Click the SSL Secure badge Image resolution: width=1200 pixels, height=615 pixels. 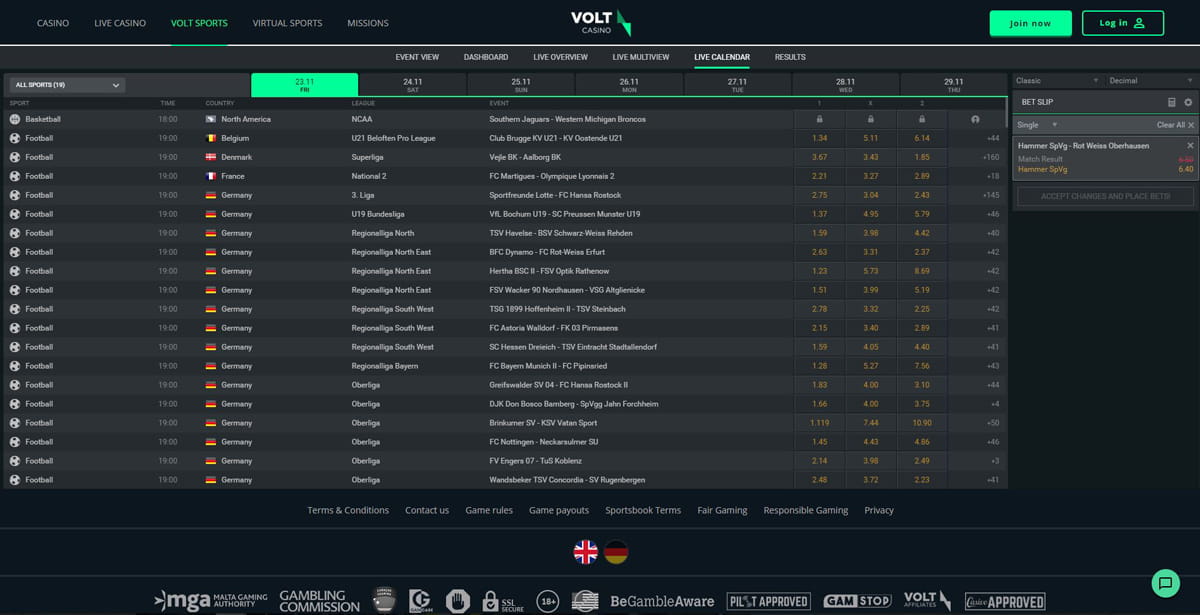click(x=502, y=601)
